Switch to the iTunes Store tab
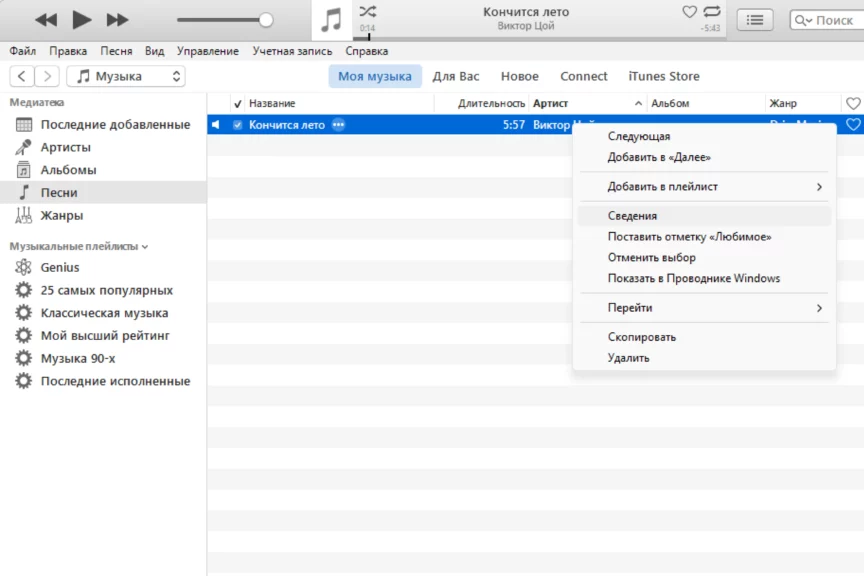The image size is (864, 576). coord(663,76)
